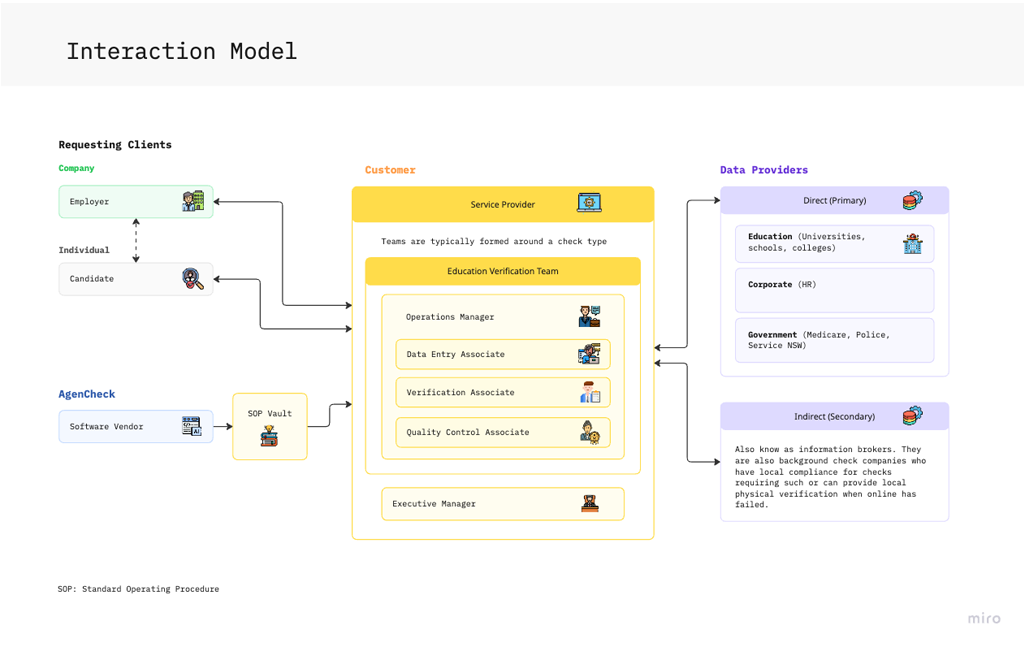The image size is (1024, 661).
Task: Click the Candidate magnifier icon
Action: (193, 279)
